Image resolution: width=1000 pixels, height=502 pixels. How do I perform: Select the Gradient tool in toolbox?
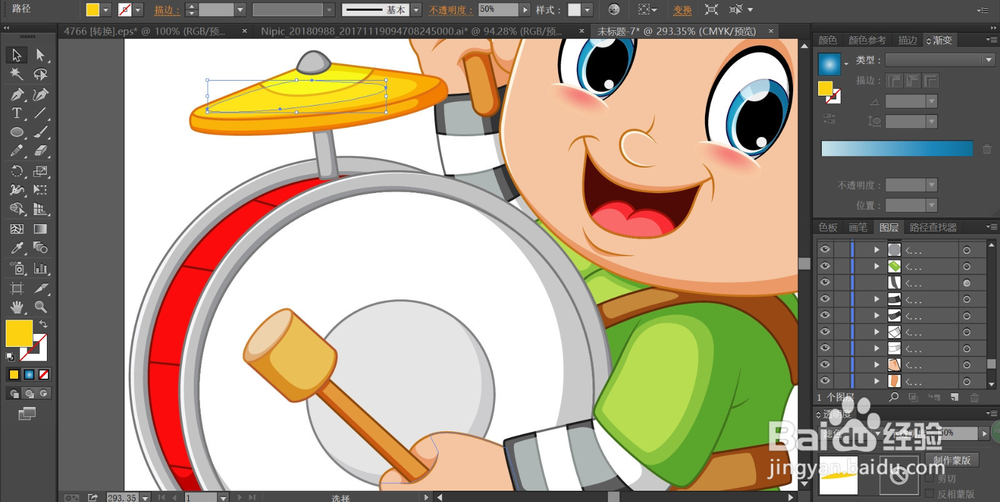[41, 229]
